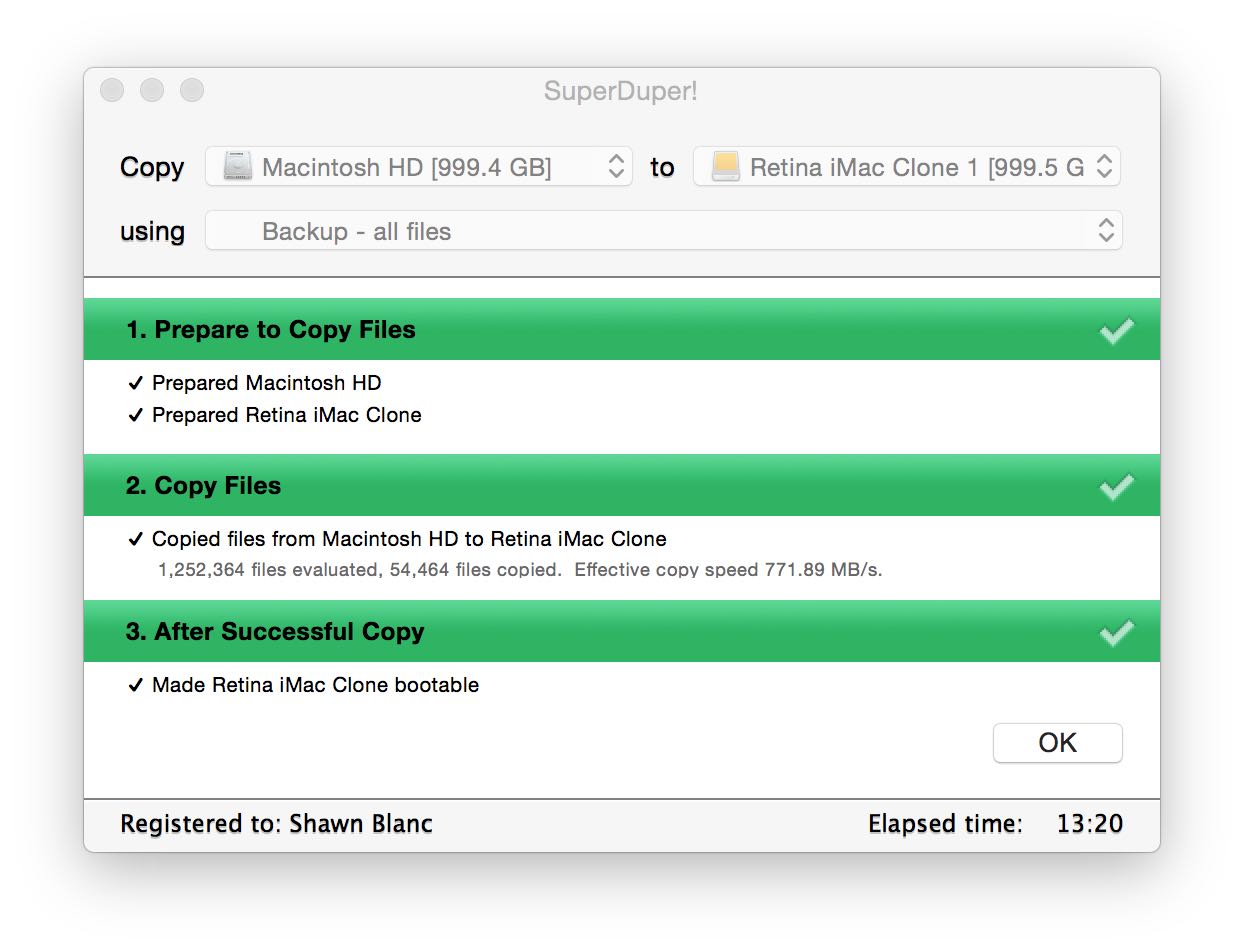1244x952 pixels.
Task: Open the 'Backup - all files' script dropdown
Action: tap(664, 231)
